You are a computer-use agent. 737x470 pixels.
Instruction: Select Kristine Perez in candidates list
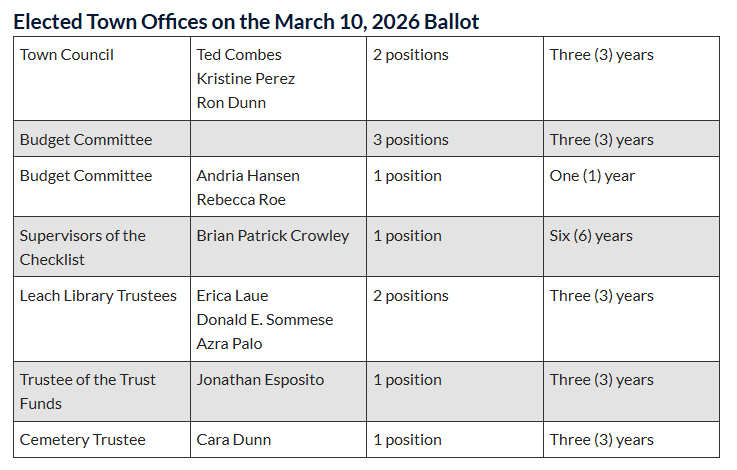pos(246,79)
